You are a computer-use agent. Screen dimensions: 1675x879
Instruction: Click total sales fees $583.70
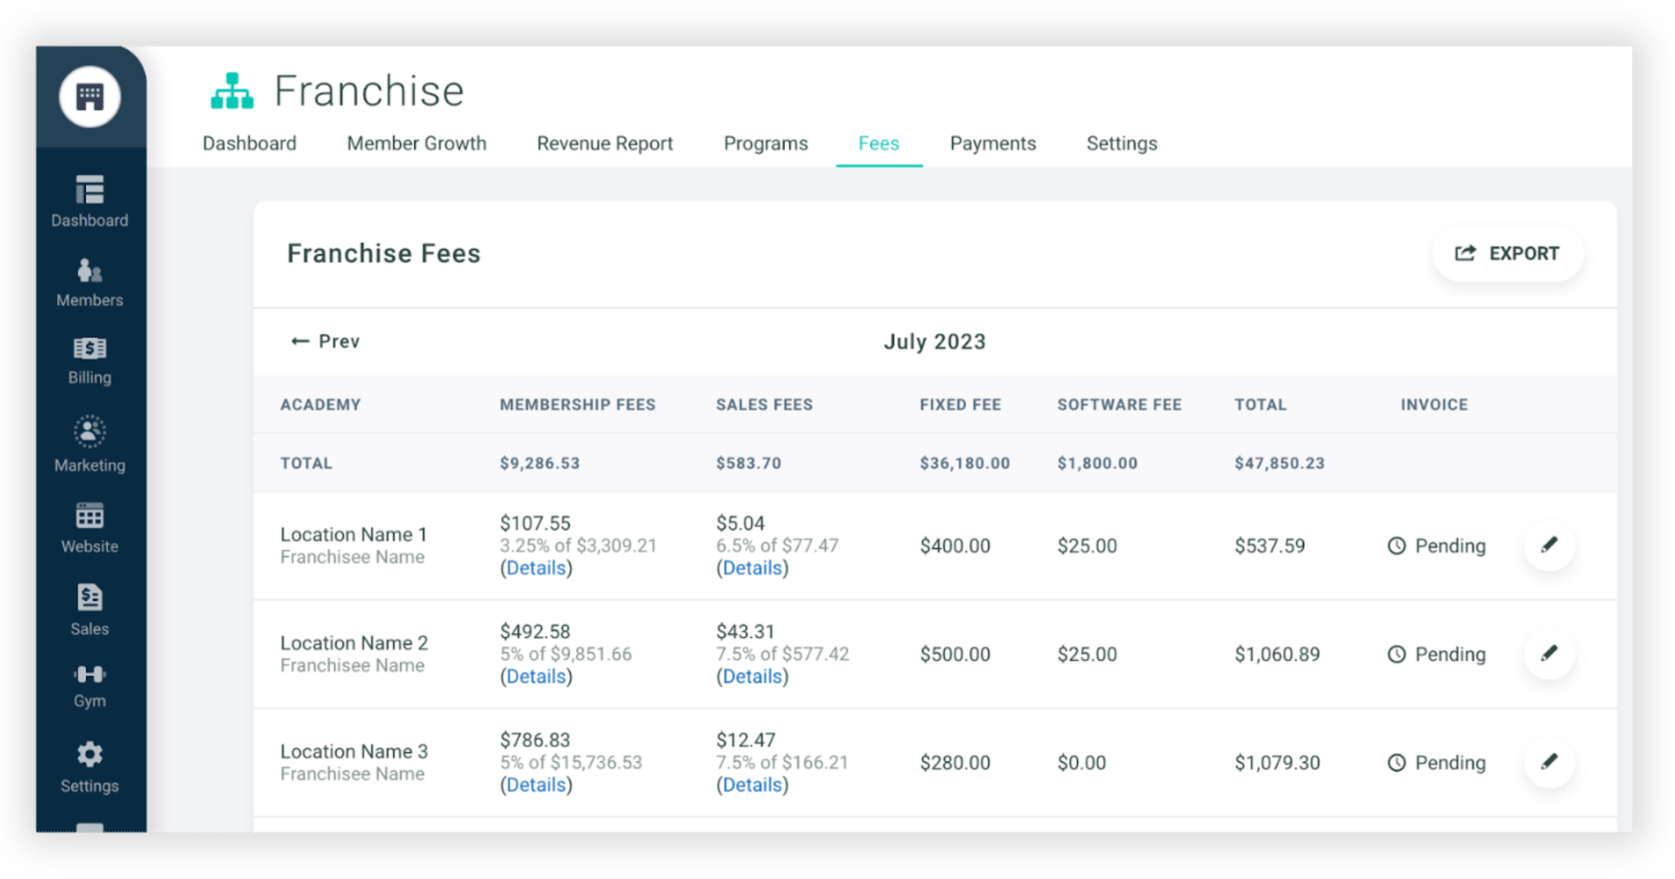click(749, 464)
